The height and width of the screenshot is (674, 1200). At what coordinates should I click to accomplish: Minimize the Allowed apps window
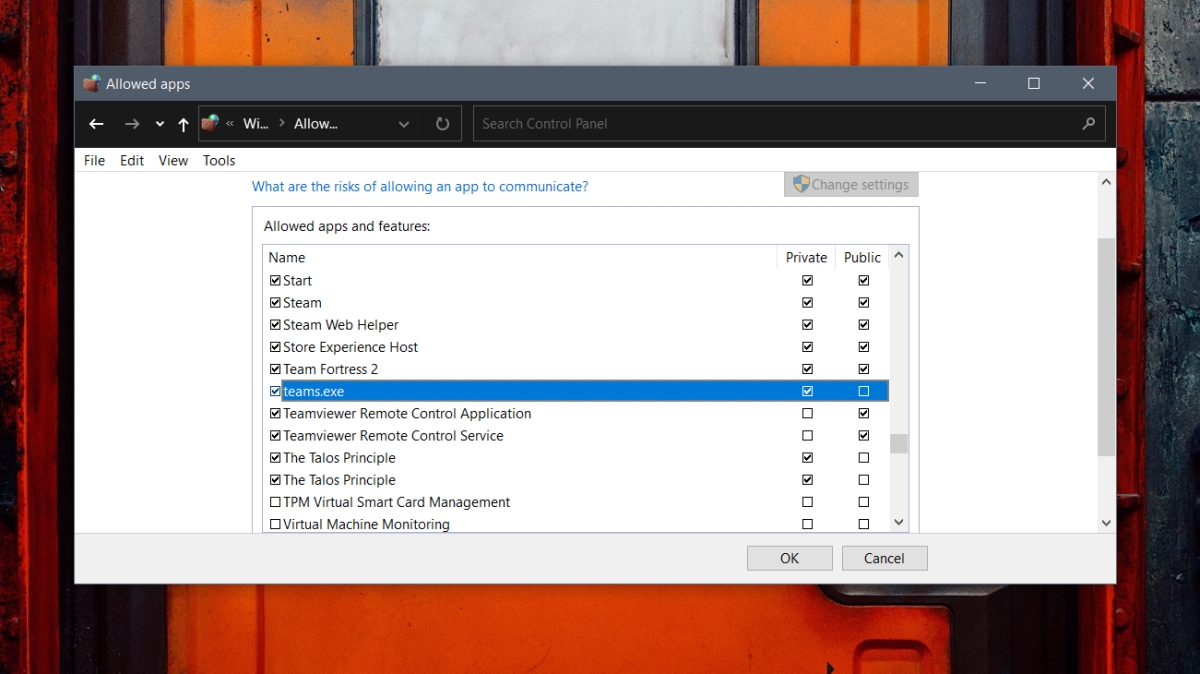coord(980,84)
